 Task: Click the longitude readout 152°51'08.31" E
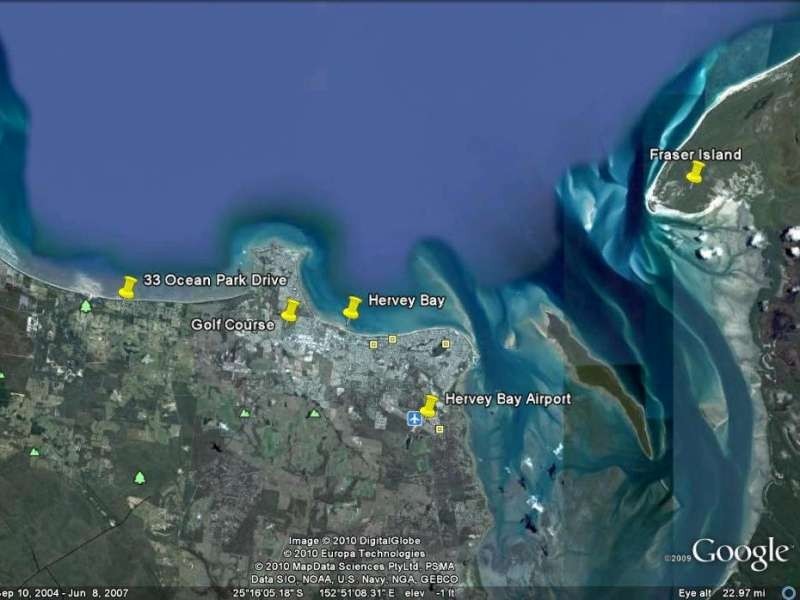[357, 593]
